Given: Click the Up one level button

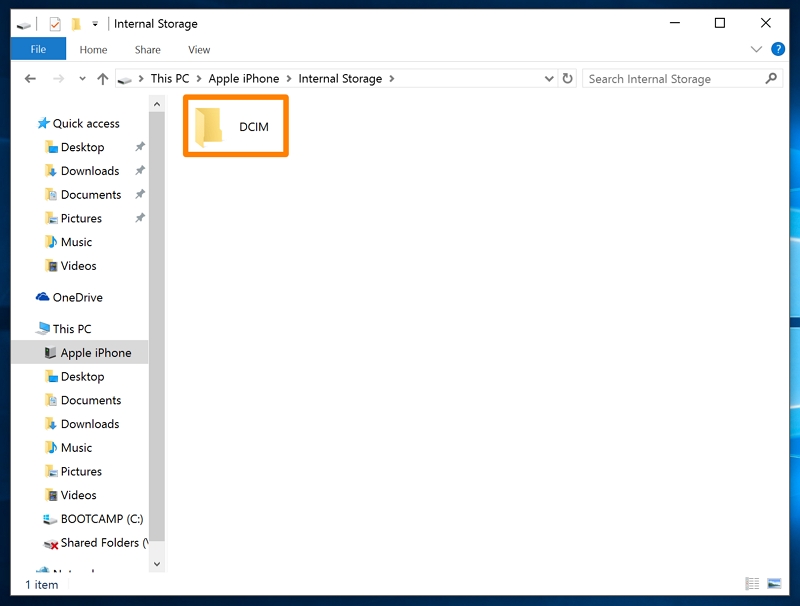Looking at the screenshot, I should tap(102, 78).
